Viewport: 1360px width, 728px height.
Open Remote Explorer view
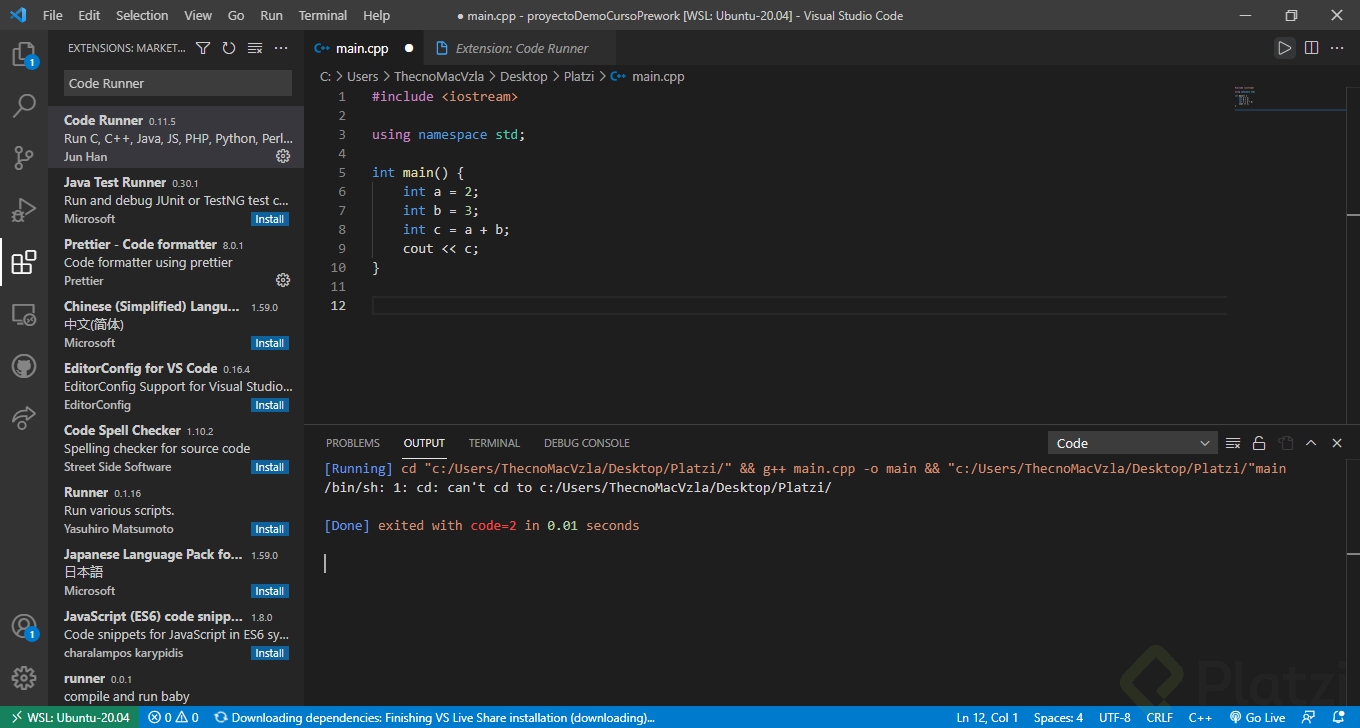click(24, 314)
